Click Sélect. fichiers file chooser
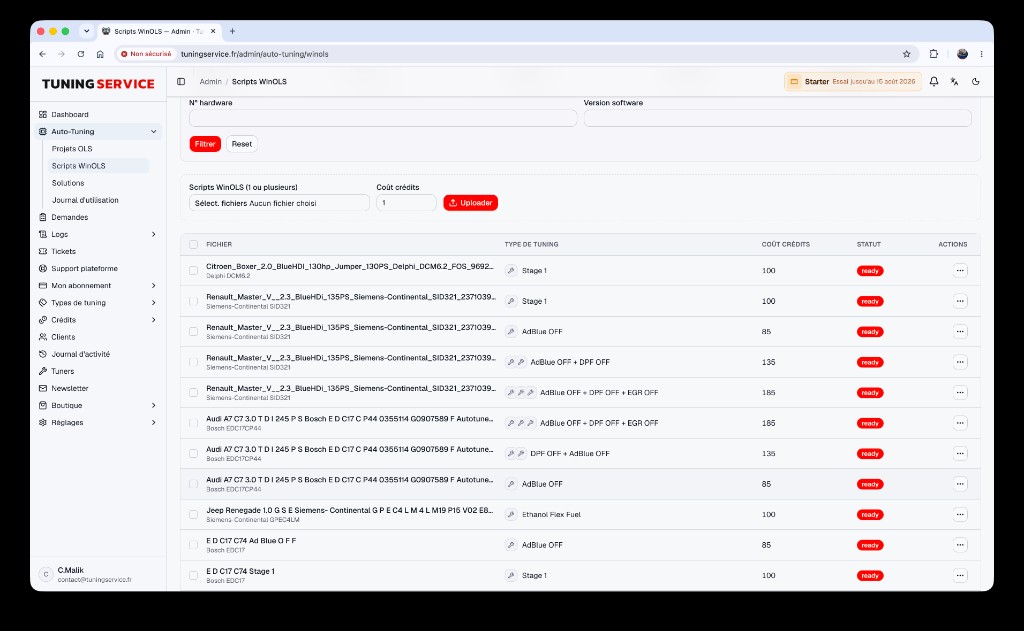The image size is (1024, 631). pyautogui.click(x=279, y=203)
